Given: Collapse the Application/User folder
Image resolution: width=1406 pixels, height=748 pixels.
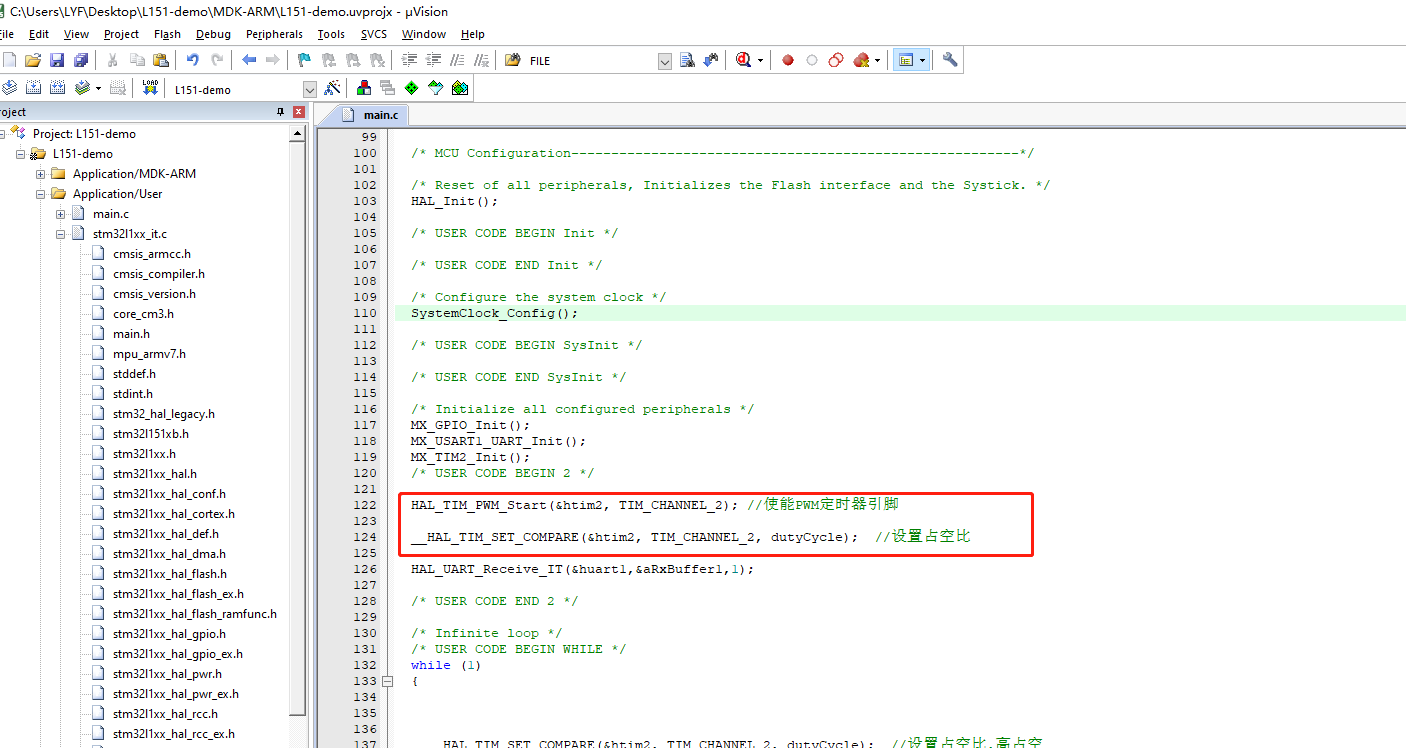Looking at the screenshot, I should coord(41,193).
